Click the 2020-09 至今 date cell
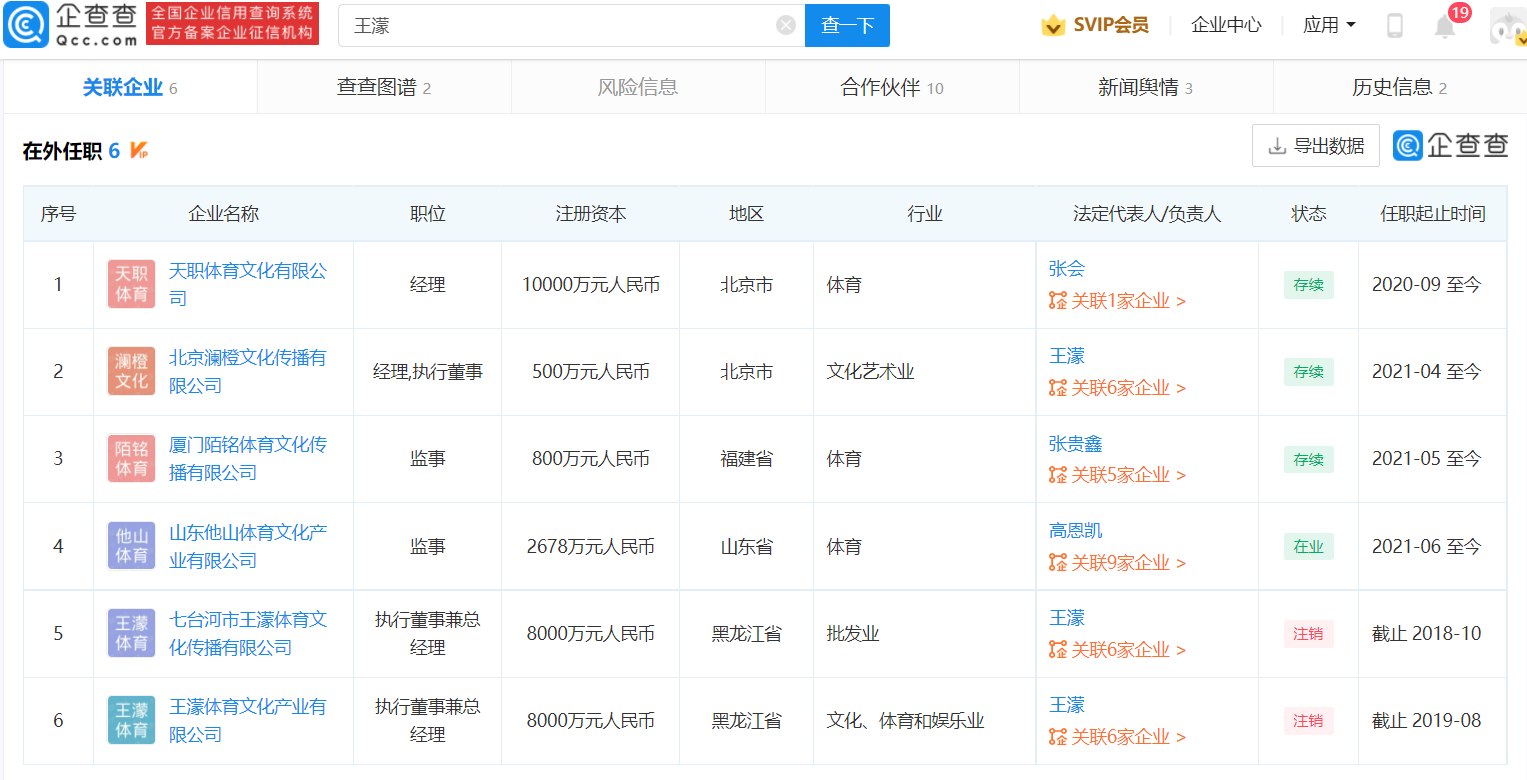The image size is (1527, 780). pyautogui.click(x=1432, y=284)
